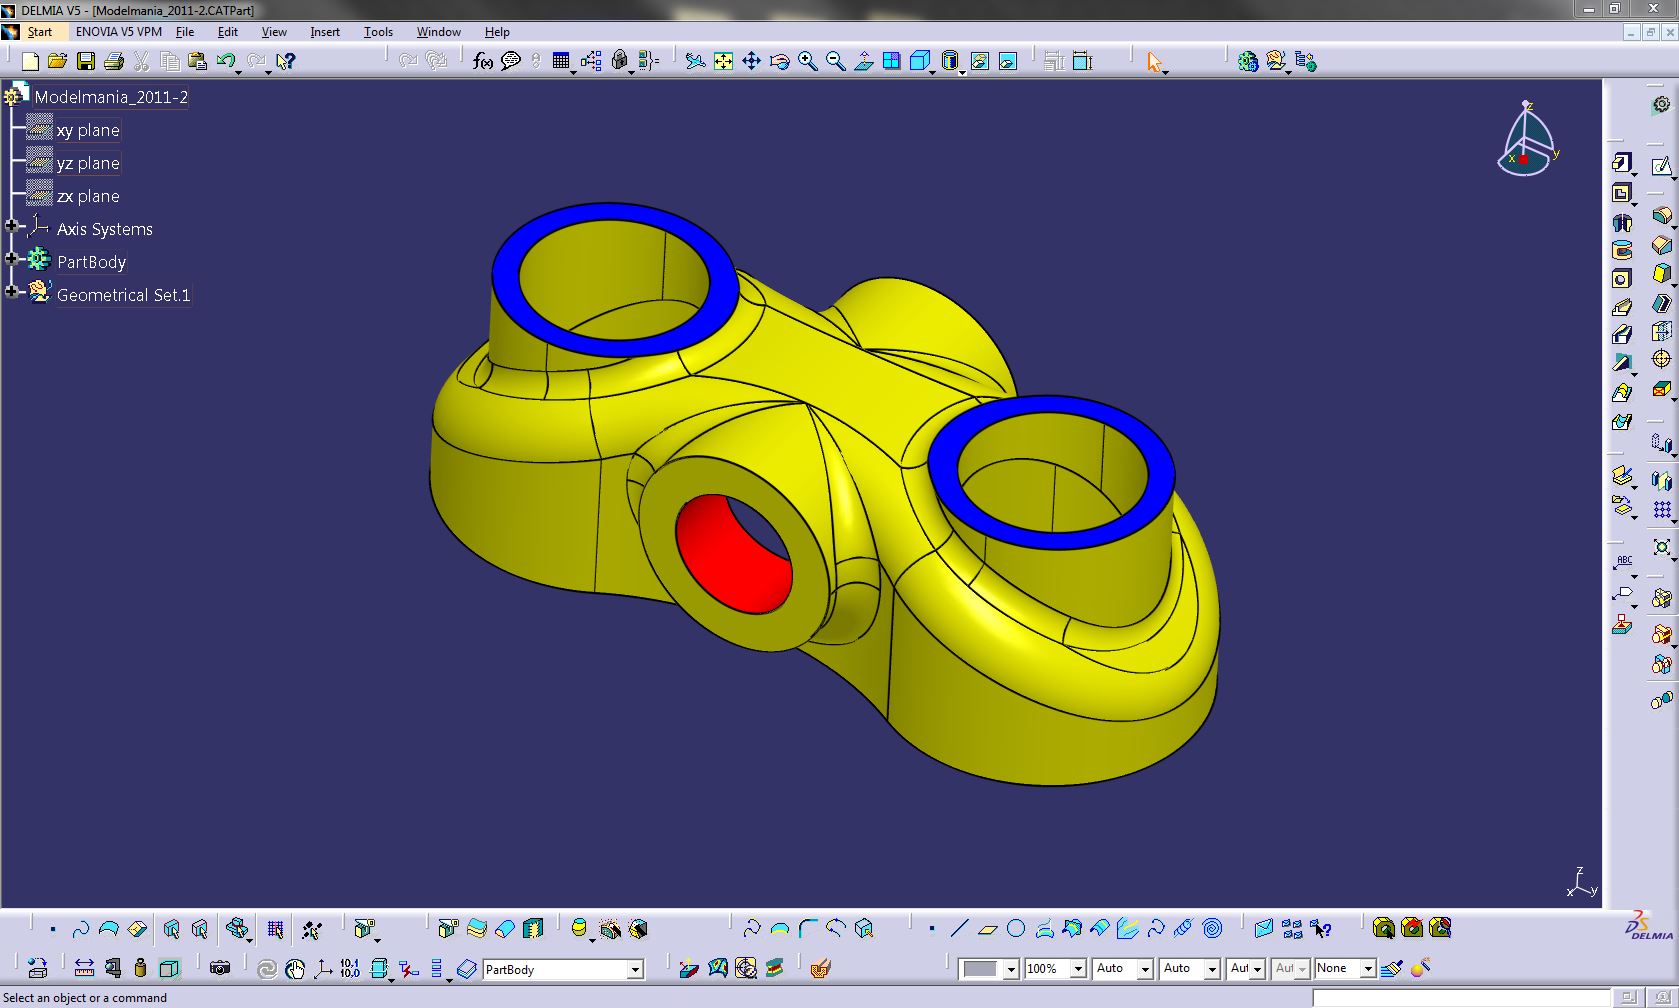Click the Select arrow tool
The image size is (1679, 1008).
coord(1155,62)
